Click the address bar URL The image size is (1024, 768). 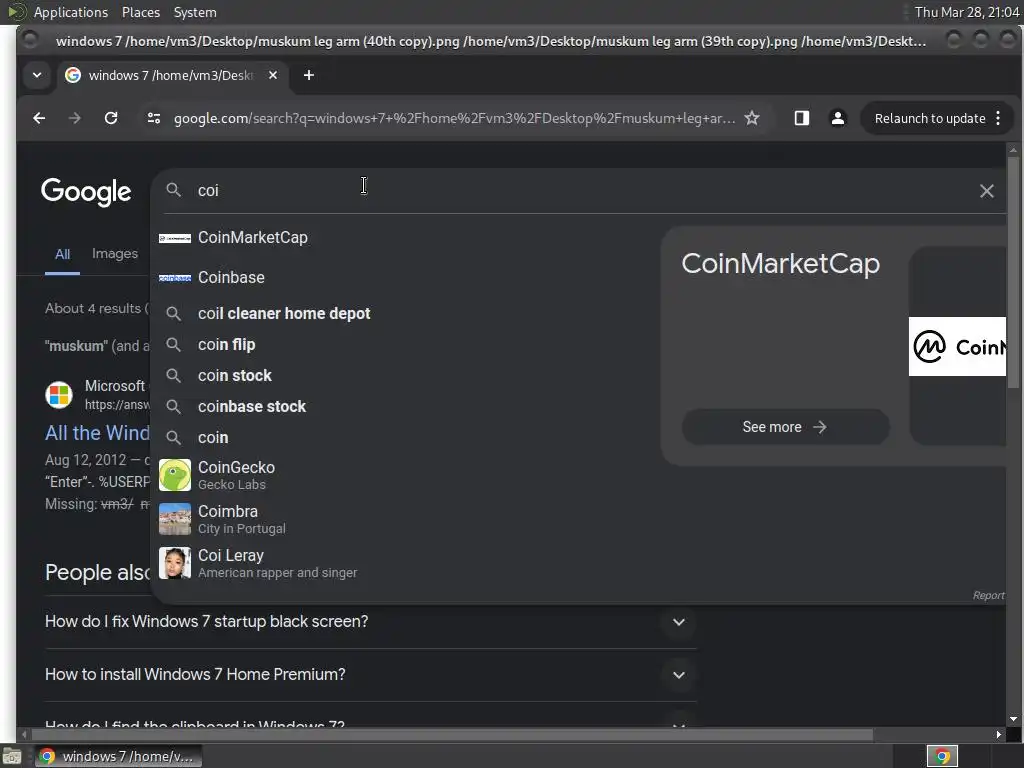pos(455,118)
